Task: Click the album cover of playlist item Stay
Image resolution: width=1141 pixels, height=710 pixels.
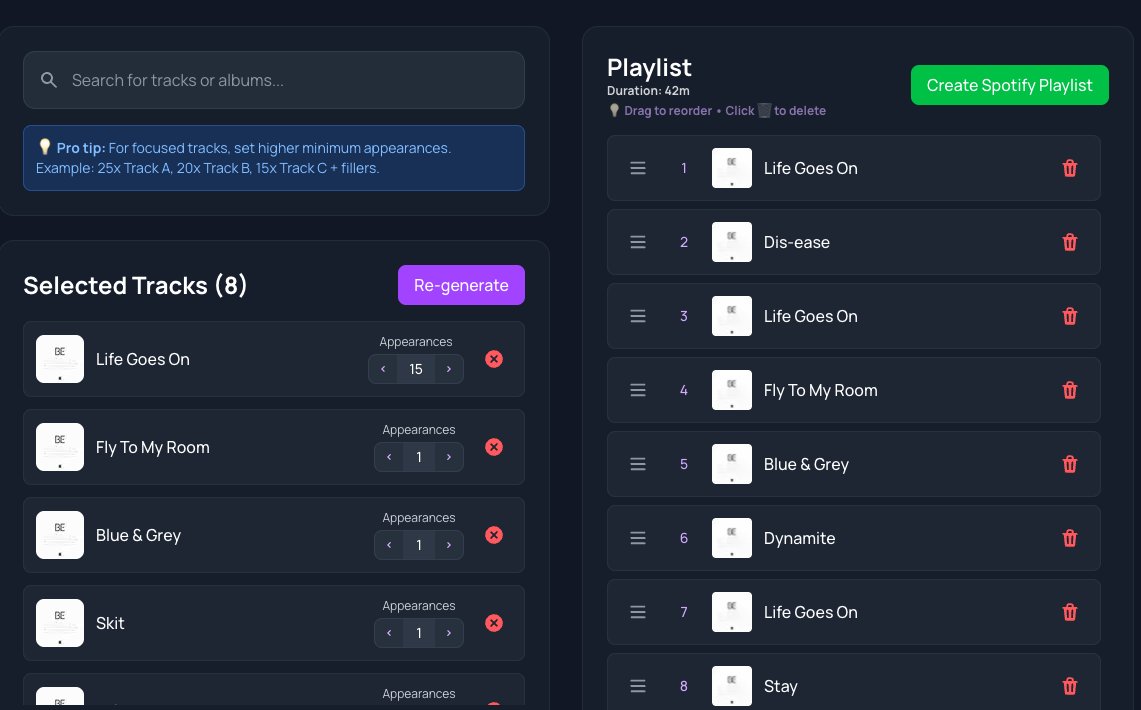Action: click(731, 686)
